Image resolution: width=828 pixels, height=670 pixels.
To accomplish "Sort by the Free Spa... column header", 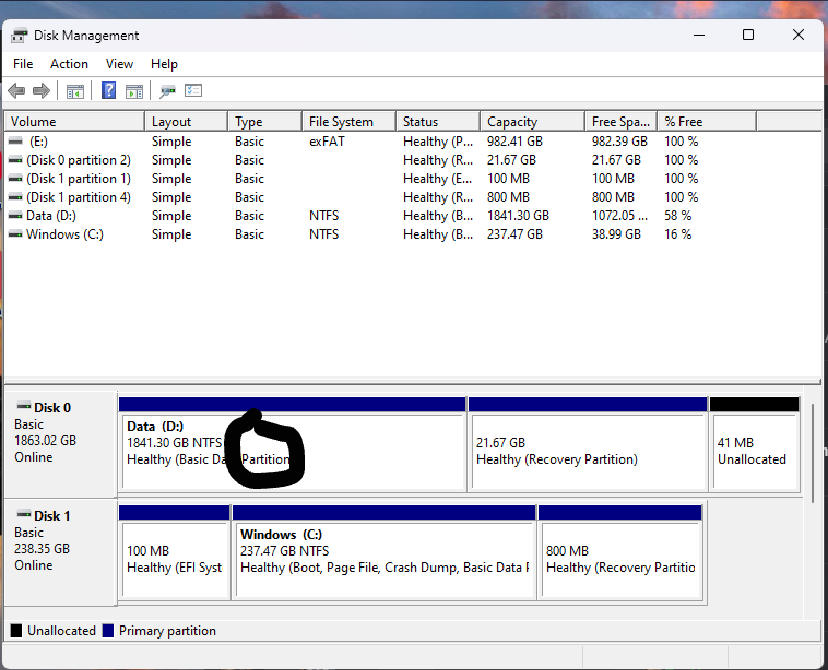I will (x=621, y=121).
